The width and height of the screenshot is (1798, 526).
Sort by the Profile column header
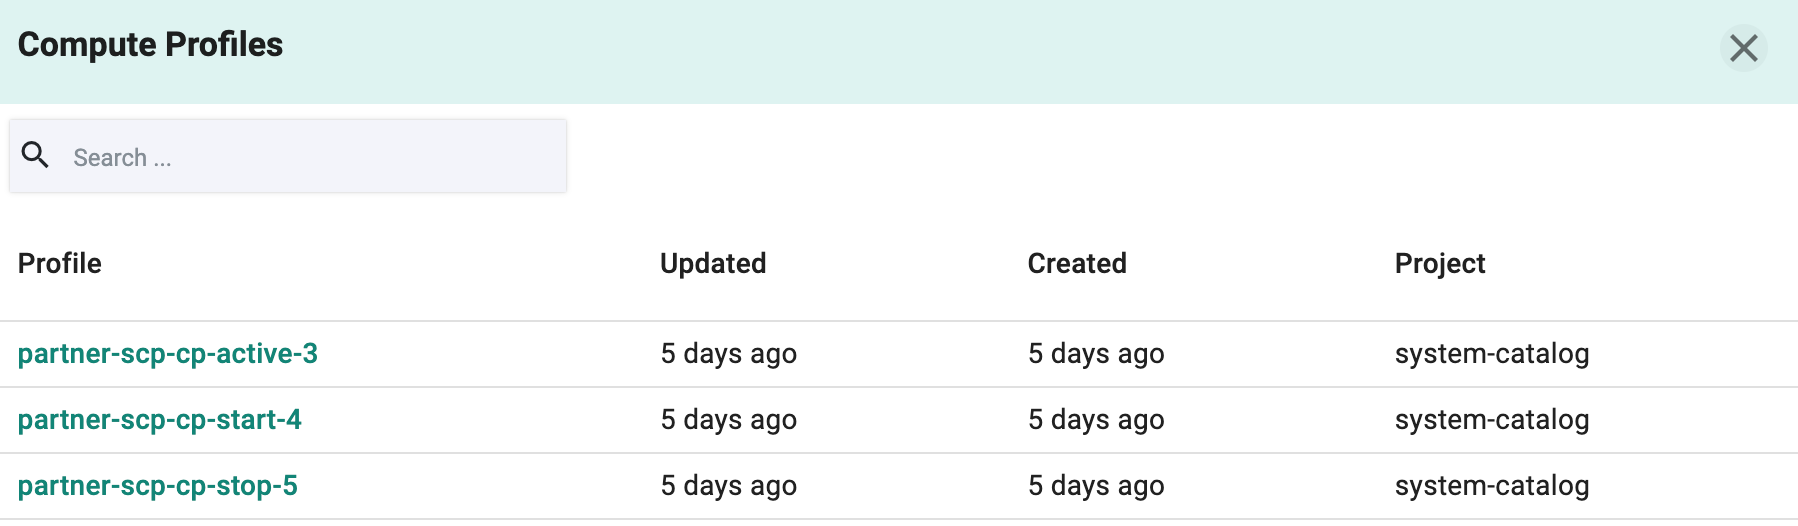pos(60,264)
